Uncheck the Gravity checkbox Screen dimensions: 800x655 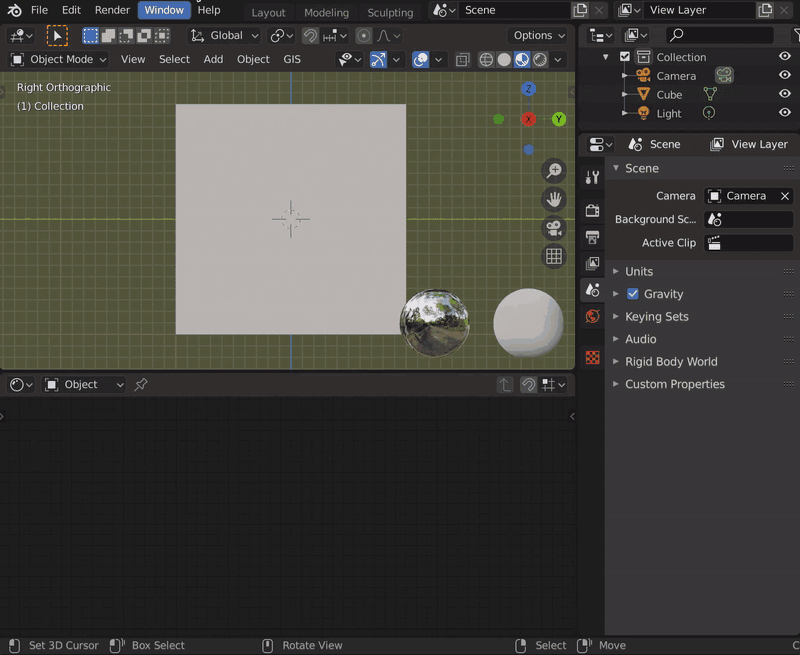(632, 294)
